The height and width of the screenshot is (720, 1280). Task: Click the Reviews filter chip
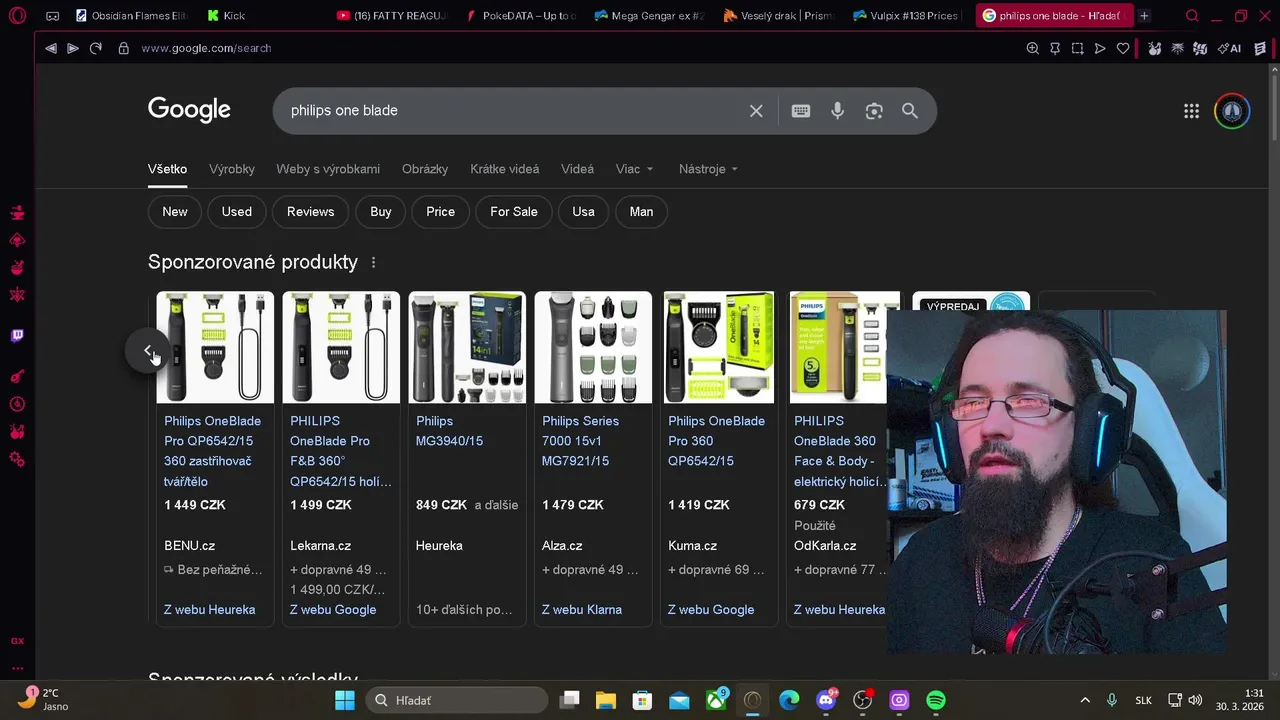(x=311, y=212)
